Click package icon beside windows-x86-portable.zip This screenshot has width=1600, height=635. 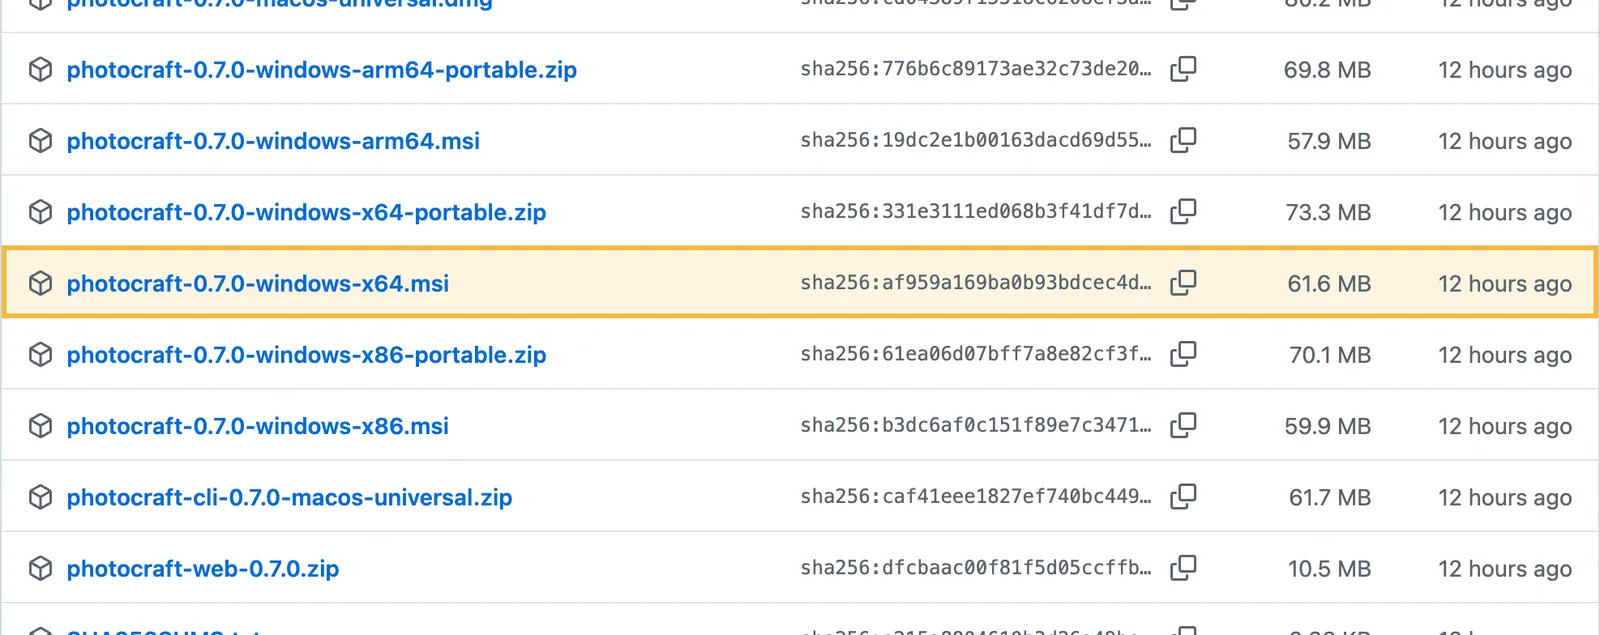point(40,354)
